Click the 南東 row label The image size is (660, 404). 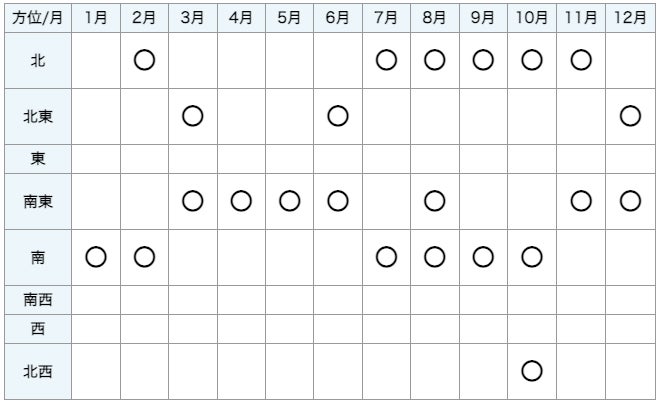37,201
